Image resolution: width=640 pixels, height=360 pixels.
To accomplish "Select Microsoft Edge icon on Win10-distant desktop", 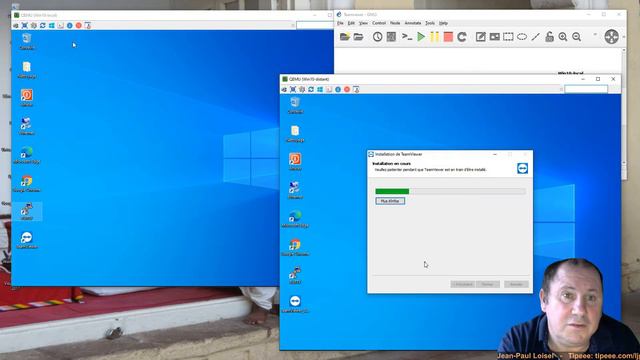I will click(295, 219).
